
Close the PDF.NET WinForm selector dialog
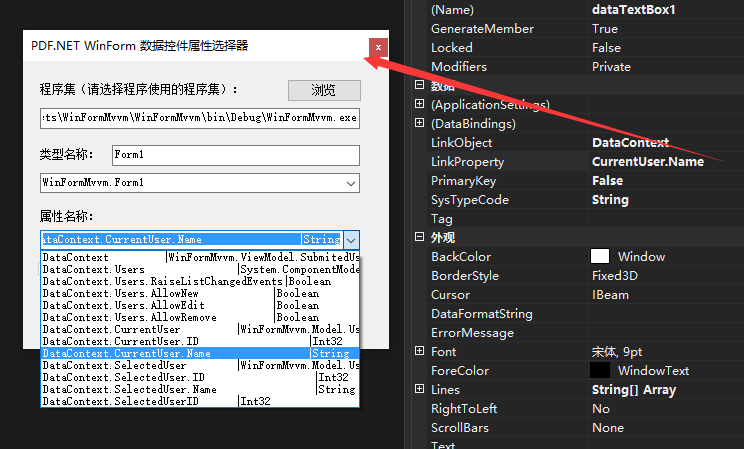378,47
